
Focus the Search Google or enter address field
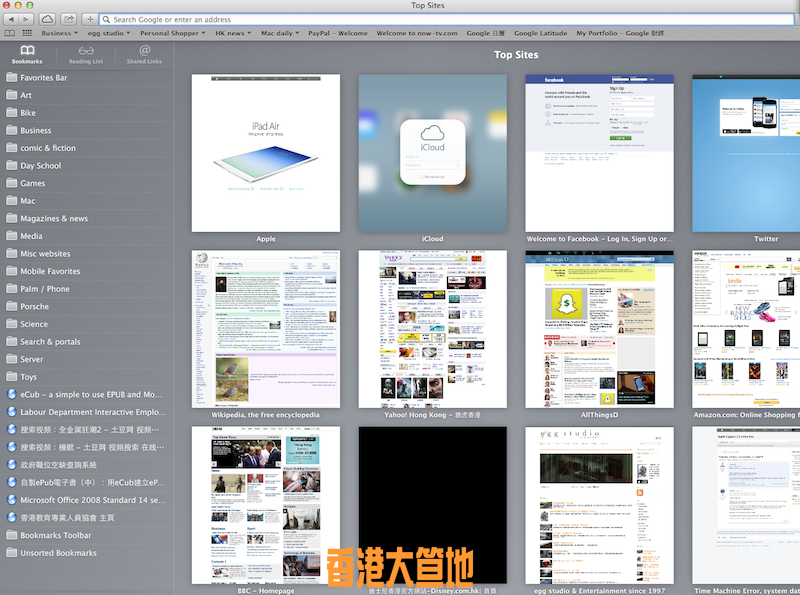446,19
